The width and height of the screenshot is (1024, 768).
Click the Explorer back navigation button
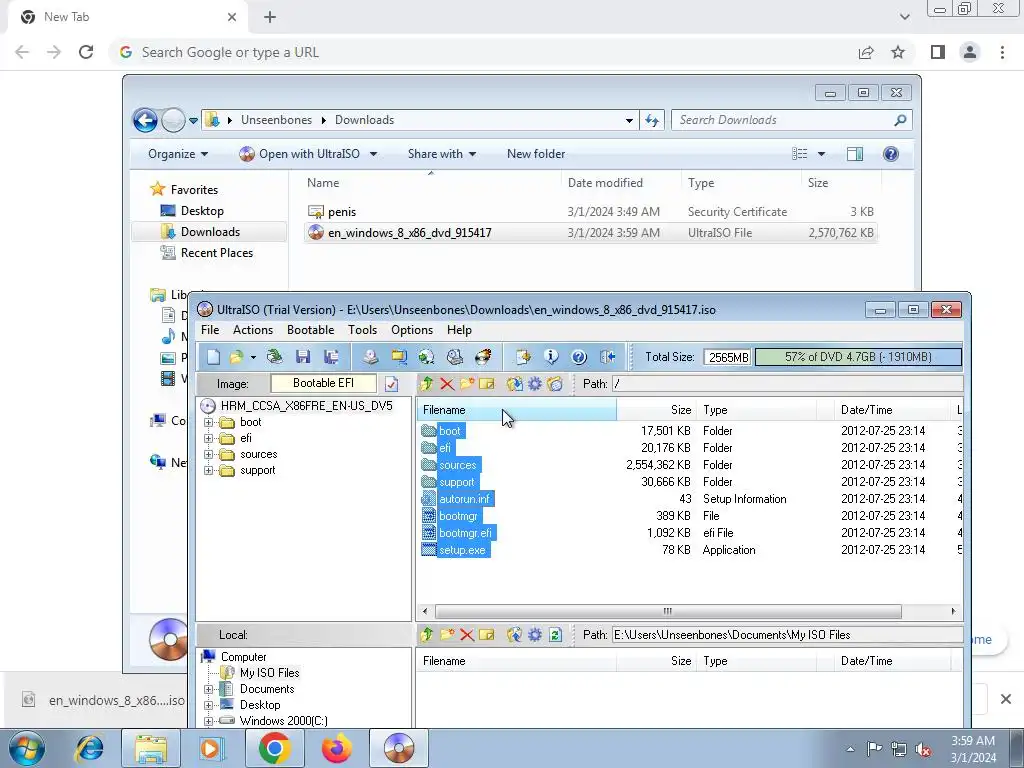coord(145,120)
